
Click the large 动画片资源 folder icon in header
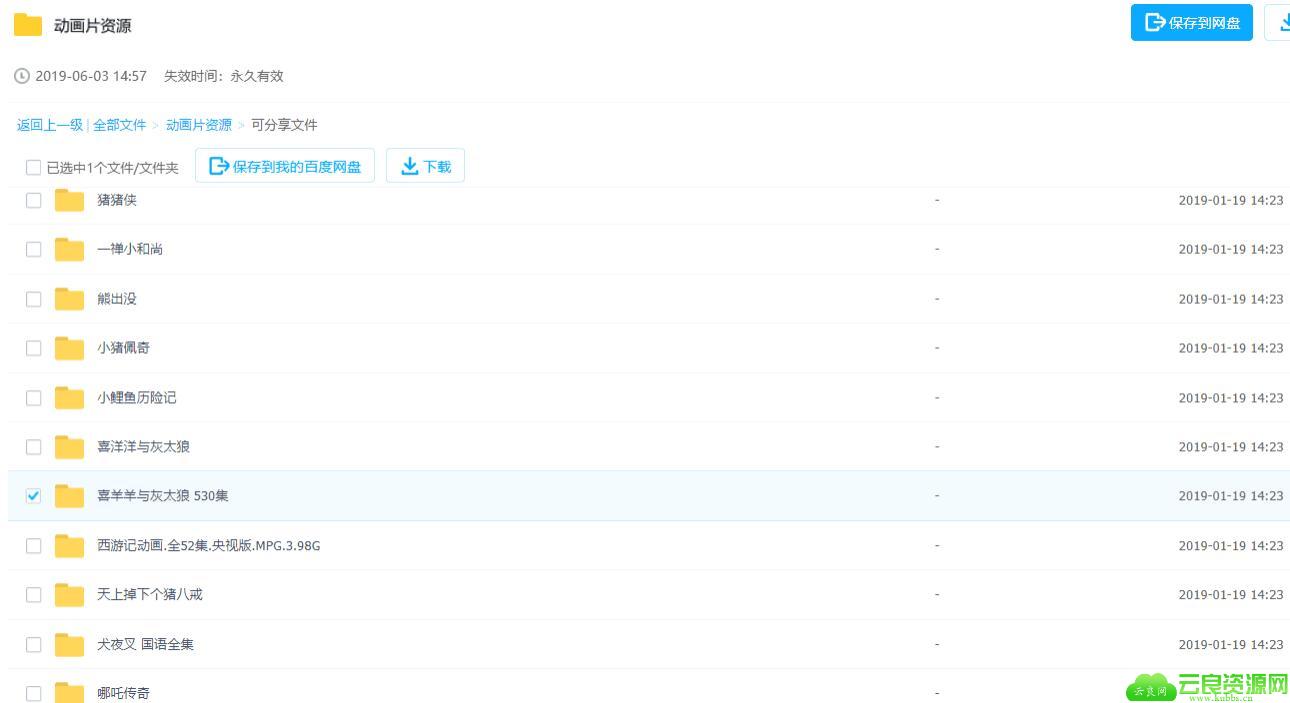point(28,25)
